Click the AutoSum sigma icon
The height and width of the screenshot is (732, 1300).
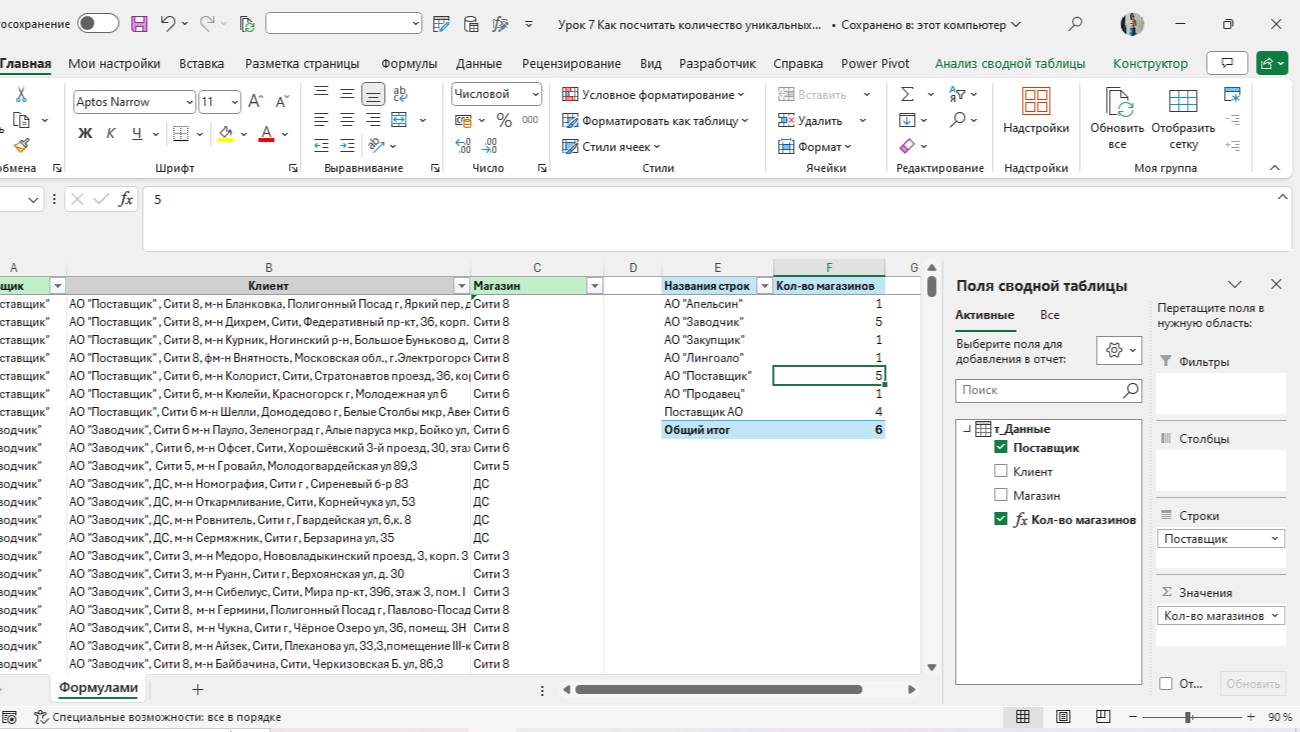tap(908, 94)
